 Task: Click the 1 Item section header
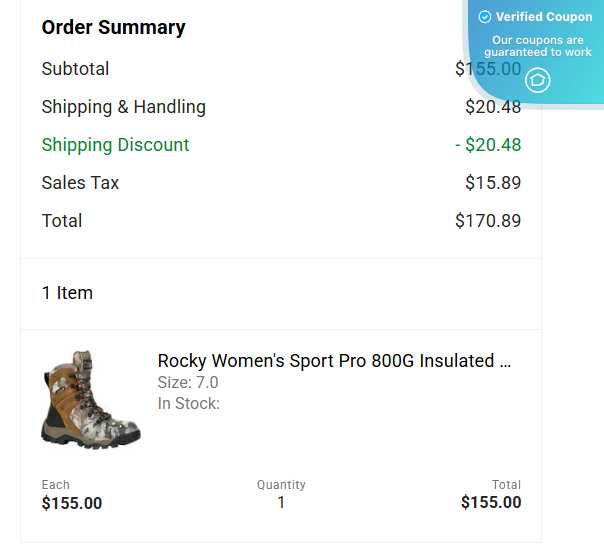click(x=67, y=293)
